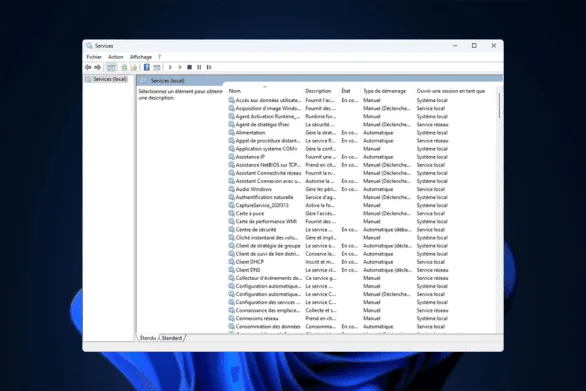586x391 pixels.
Task: Click Centre de sécurité Automatique (début...) cell
Action: click(387, 230)
